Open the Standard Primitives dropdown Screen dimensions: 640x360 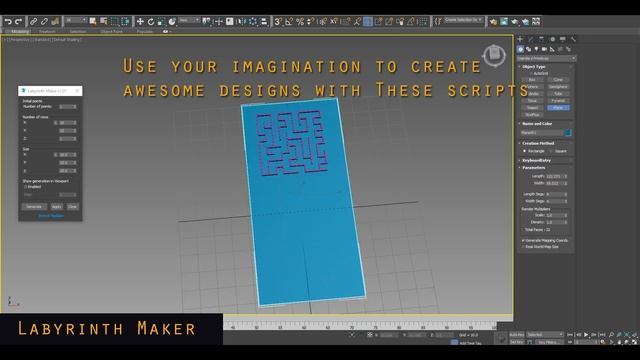coord(546,58)
